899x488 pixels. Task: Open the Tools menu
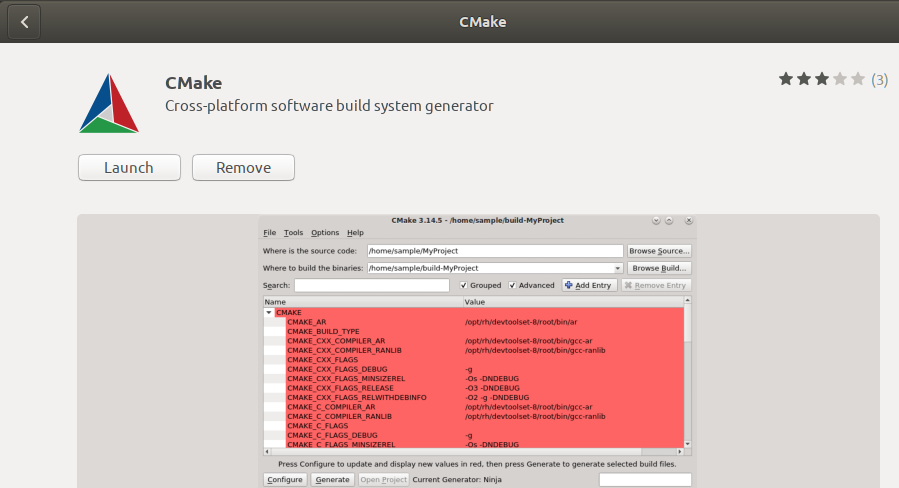click(293, 233)
